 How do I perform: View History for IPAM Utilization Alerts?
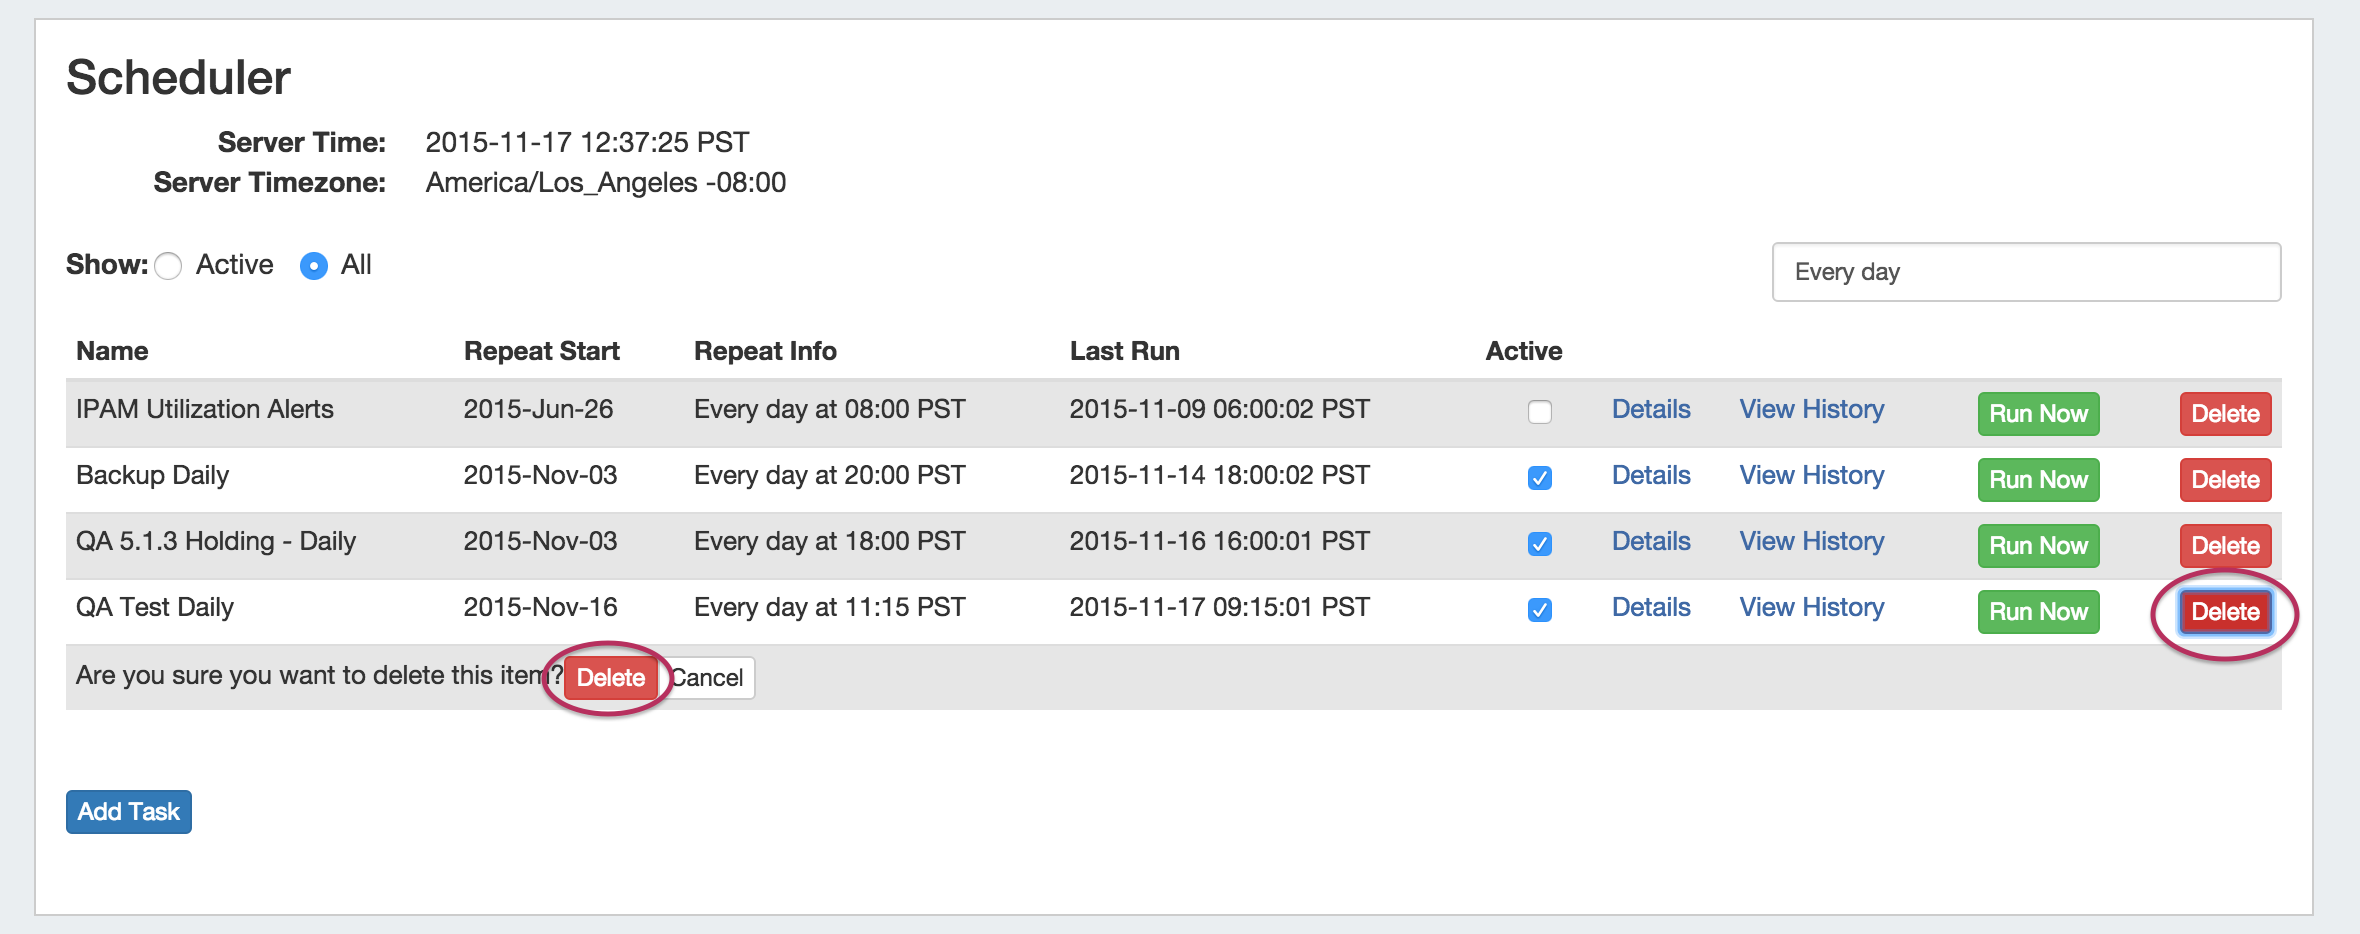coord(1811,410)
